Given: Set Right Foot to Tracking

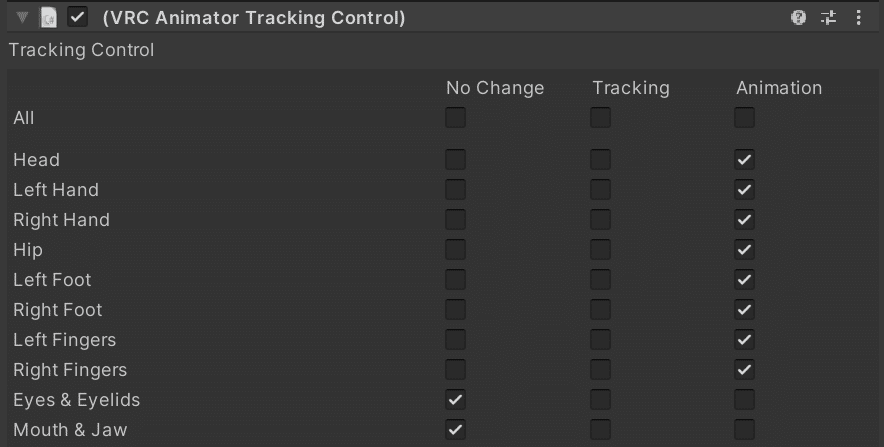Looking at the screenshot, I should (x=600, y=309).
